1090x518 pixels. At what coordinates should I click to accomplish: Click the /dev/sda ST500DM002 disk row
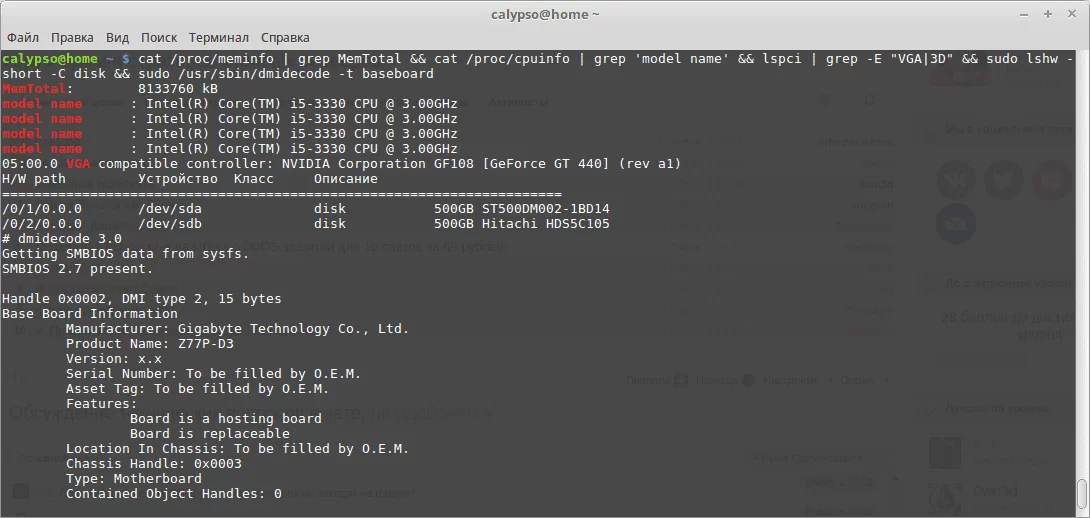[306, 209]
